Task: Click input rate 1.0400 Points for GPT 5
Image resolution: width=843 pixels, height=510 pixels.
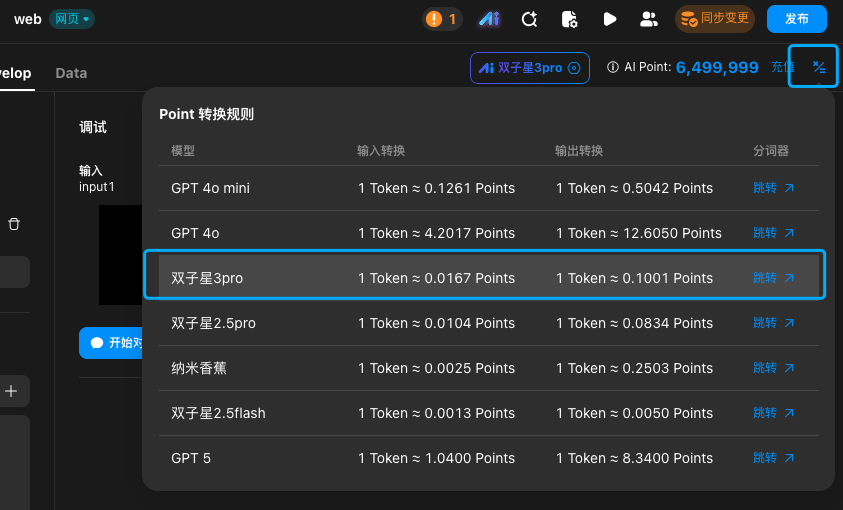Action: 437,458
